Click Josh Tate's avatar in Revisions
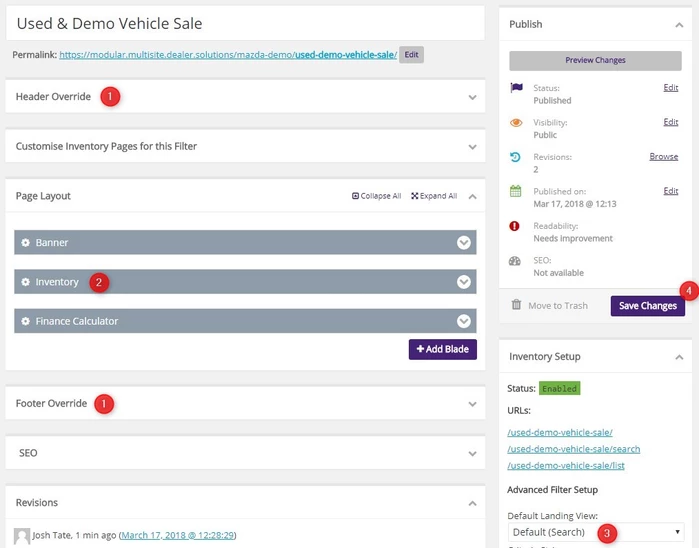The height and width of the screenshot is (548, 699). (22, 536)
